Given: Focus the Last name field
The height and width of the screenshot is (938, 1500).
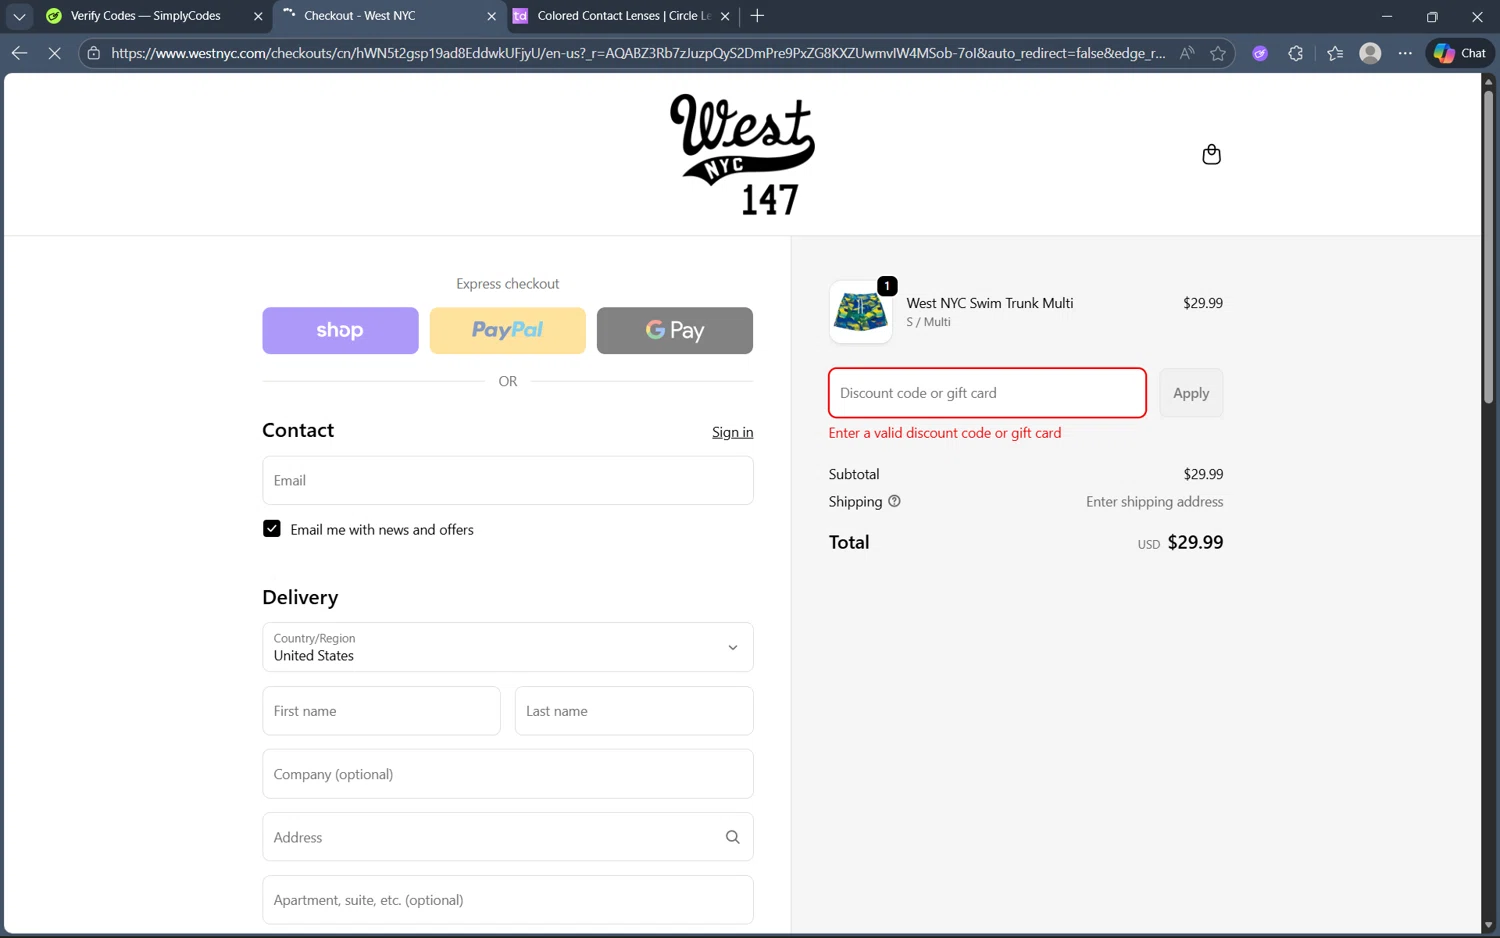Looking at the screenshot, I should (634, 711).
